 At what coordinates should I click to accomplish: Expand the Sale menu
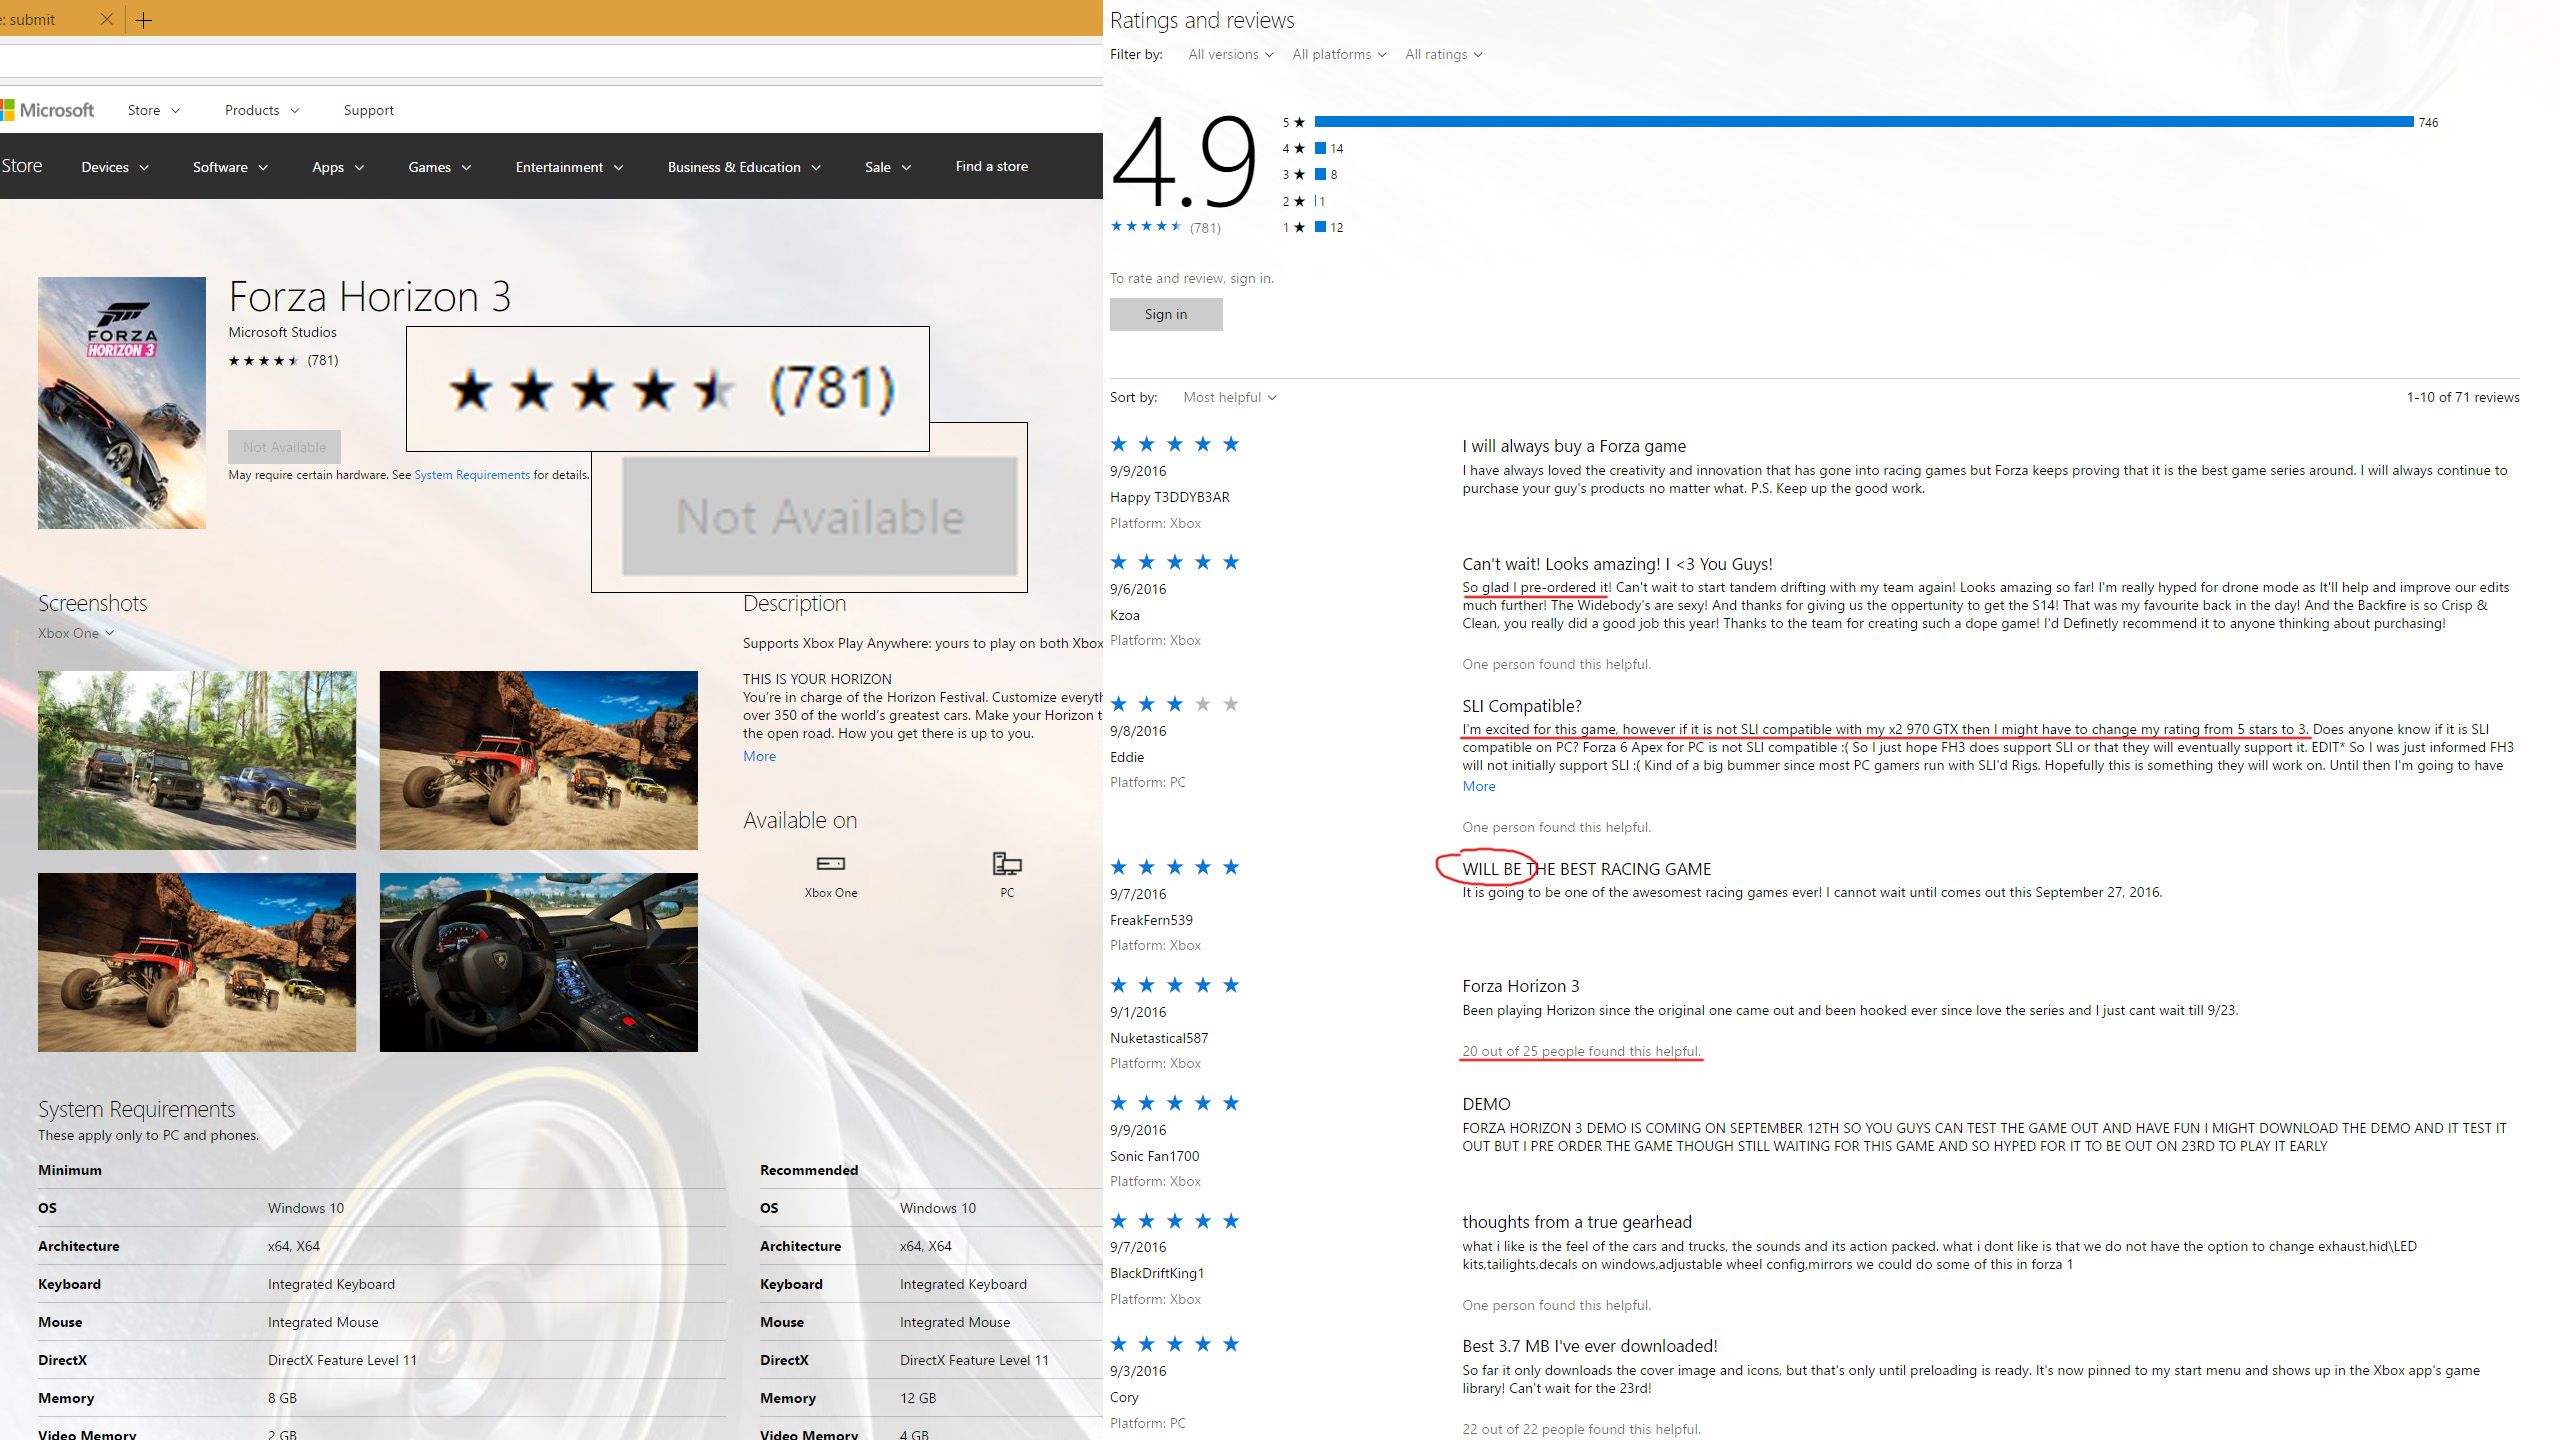click(888, 167)
